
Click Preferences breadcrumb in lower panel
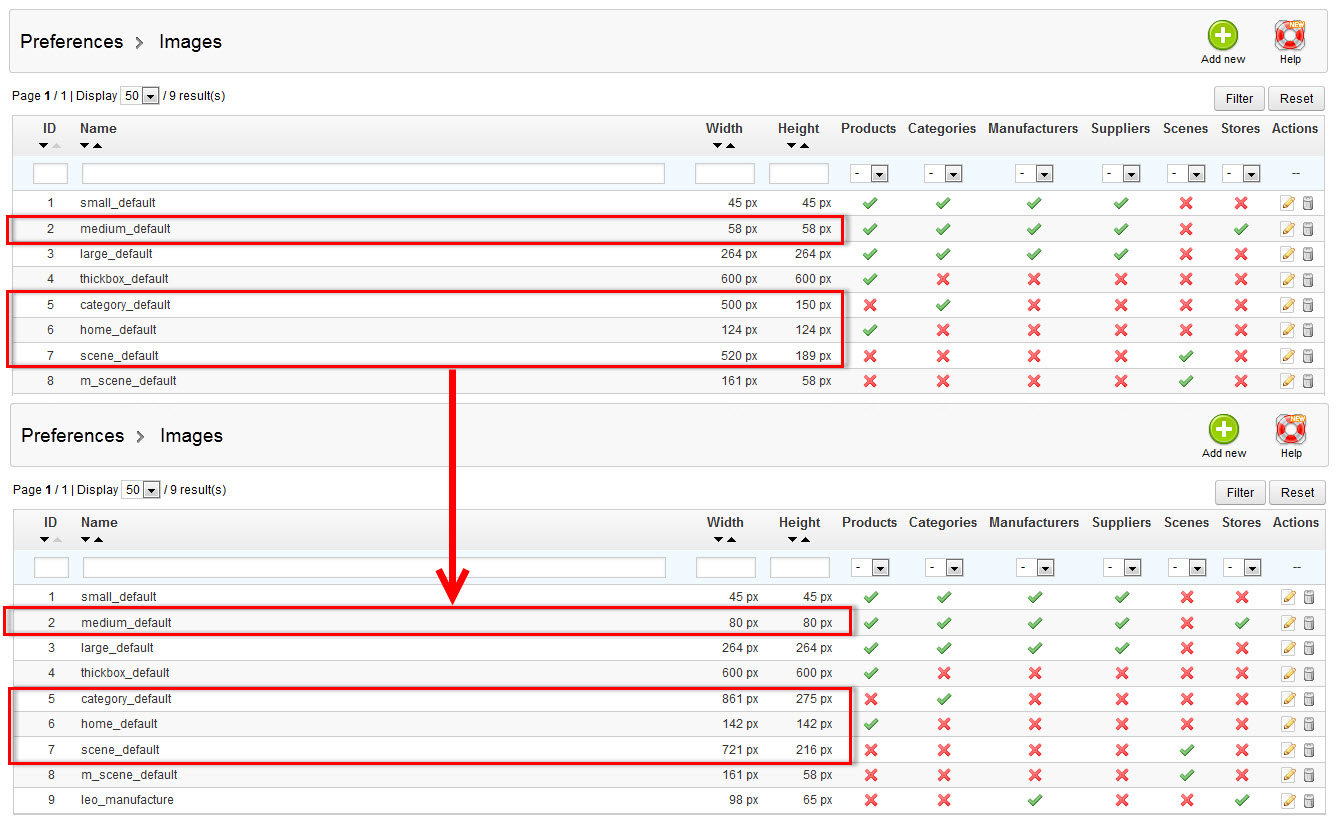pos(73,435)
